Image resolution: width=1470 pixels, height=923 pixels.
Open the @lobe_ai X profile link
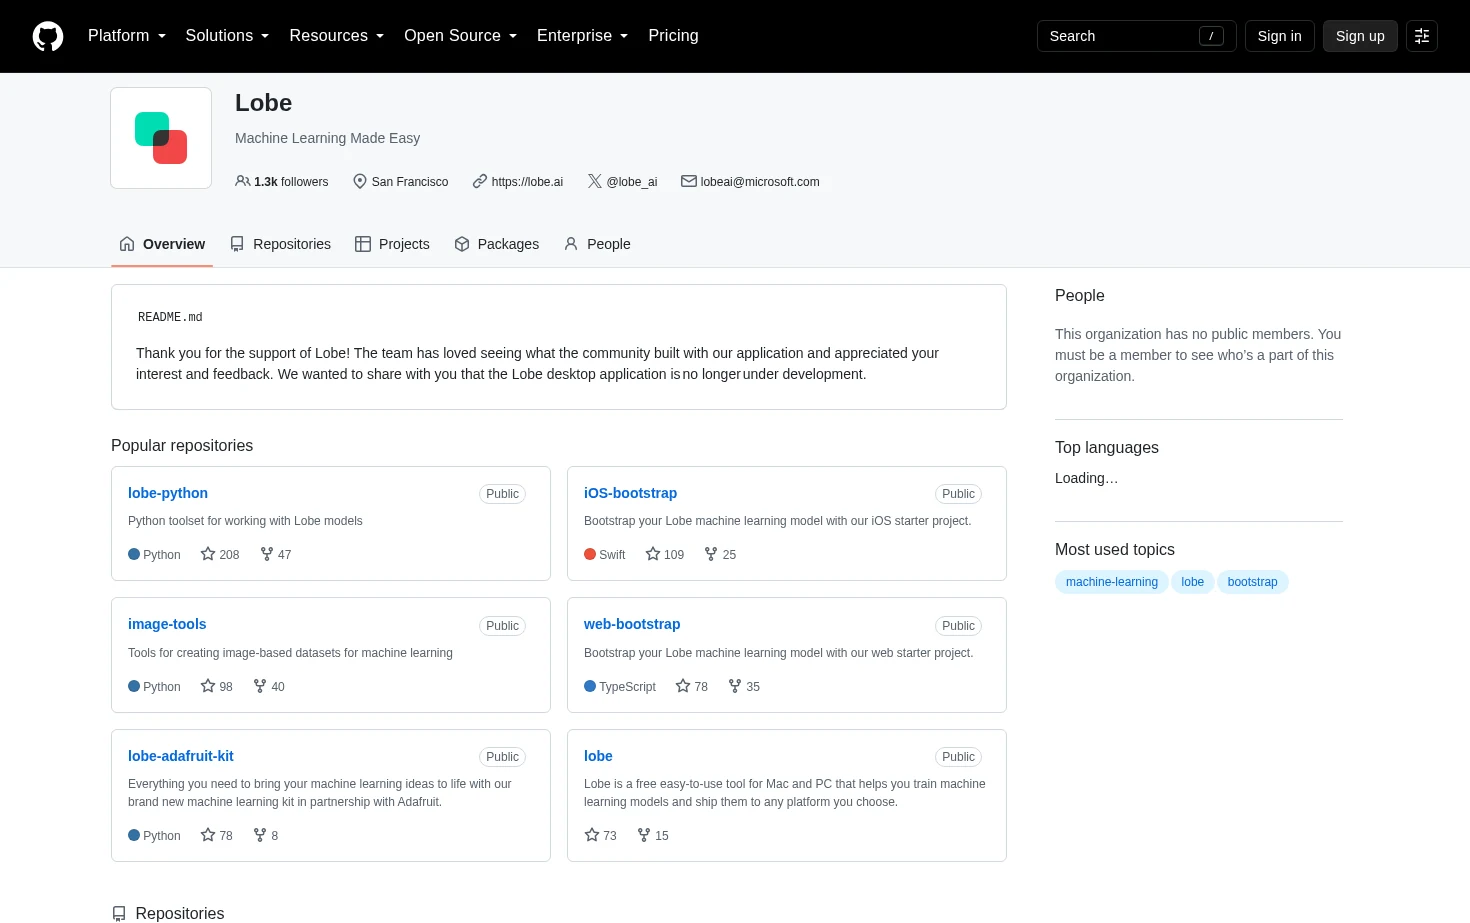tap(632, 182)
